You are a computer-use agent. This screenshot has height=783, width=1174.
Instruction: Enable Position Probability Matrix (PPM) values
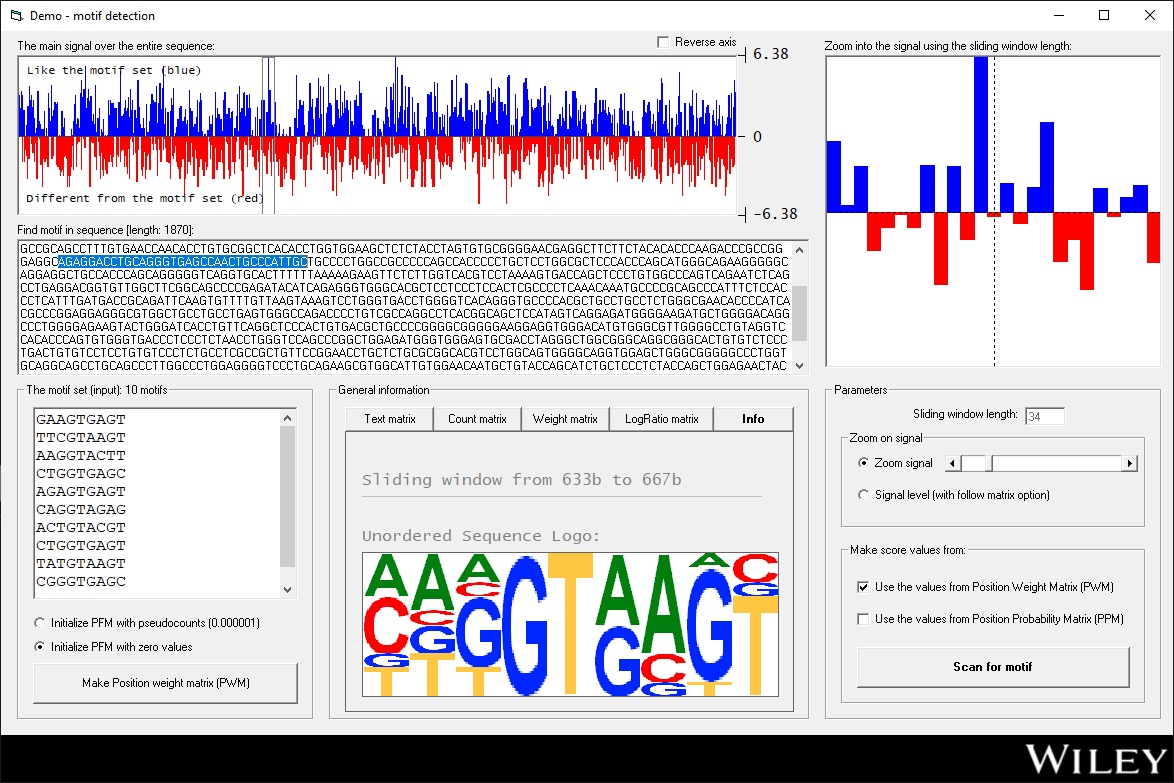coord(863,618)
